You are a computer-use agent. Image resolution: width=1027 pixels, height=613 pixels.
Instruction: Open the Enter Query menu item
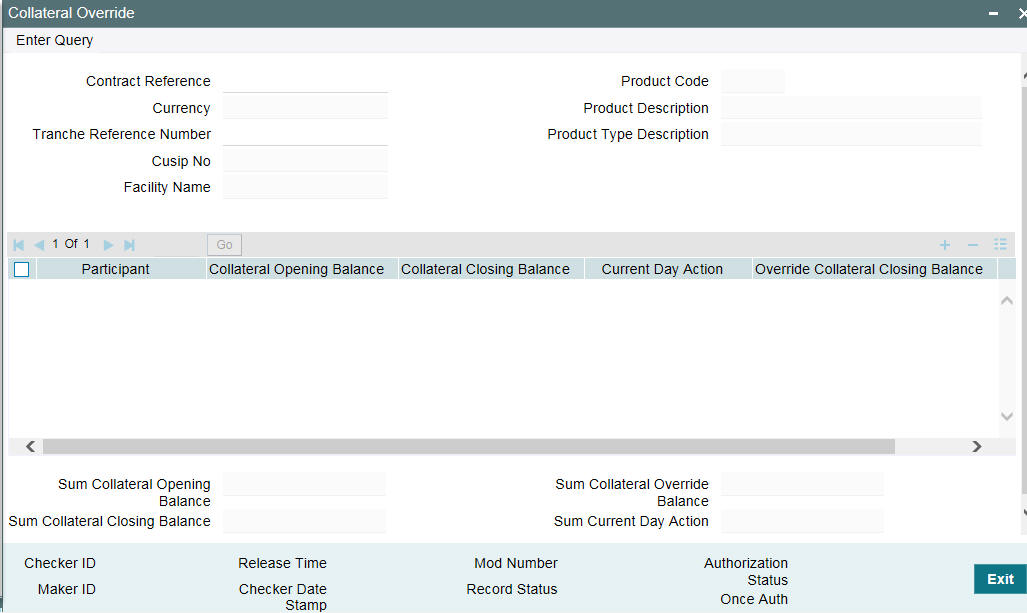click(x=54, y=40)
